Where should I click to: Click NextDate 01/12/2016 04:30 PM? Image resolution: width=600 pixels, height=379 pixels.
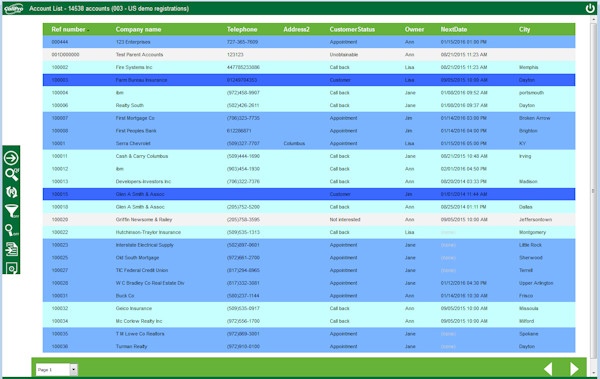click(x=463, y=283)
